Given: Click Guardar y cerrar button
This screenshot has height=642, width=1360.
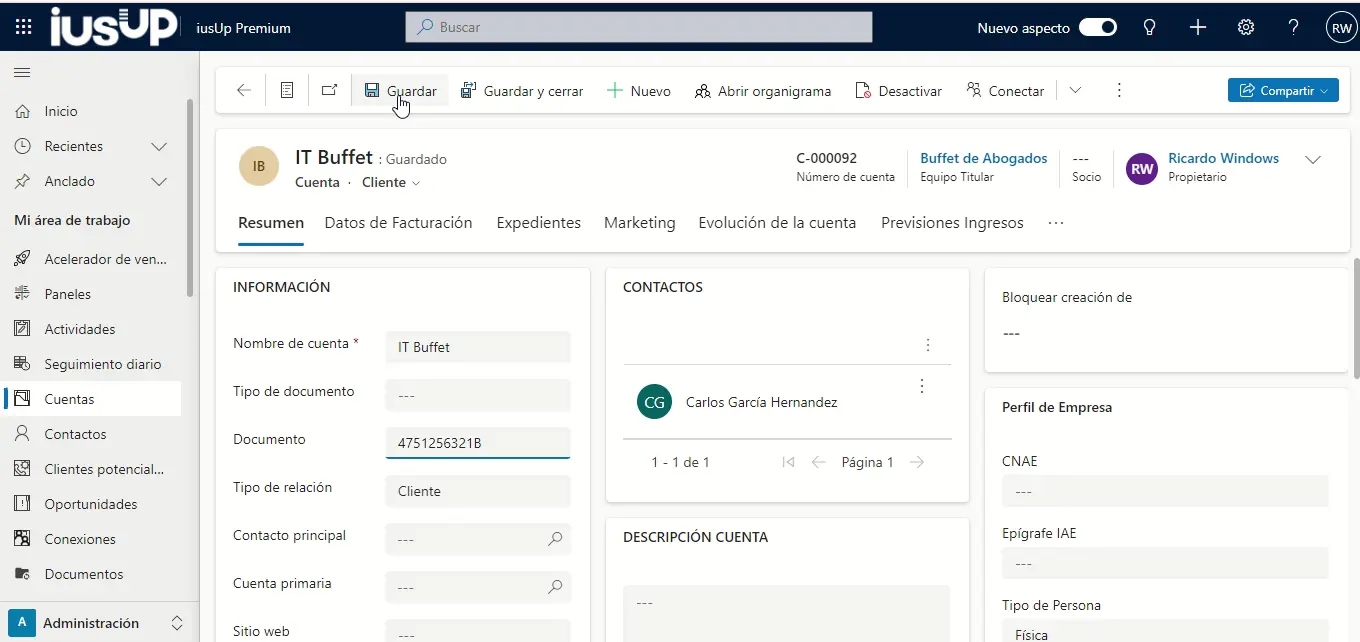Looking at the screenshot, I should click(x=522, y=91).
